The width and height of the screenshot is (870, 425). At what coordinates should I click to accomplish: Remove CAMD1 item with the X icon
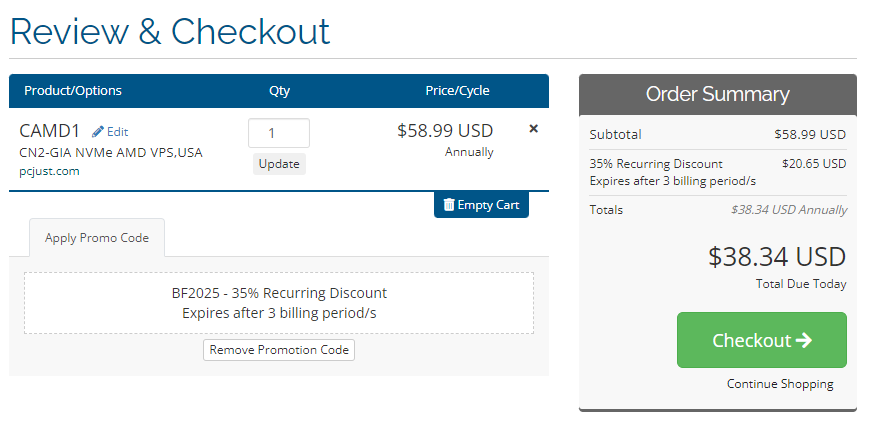click(533, 129)
